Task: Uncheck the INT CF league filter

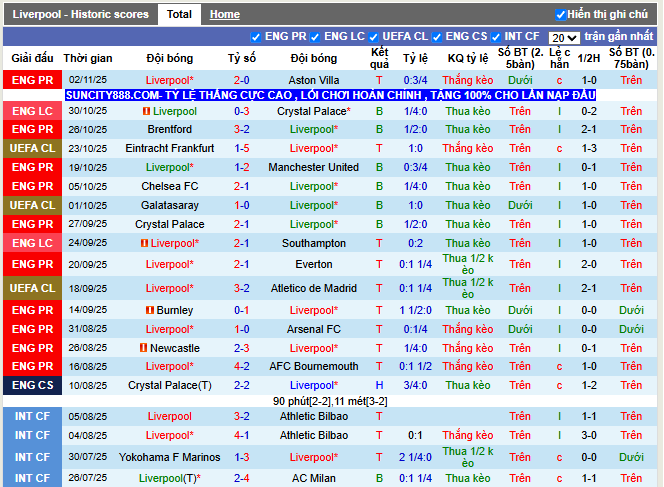Action: coord(496,37)
